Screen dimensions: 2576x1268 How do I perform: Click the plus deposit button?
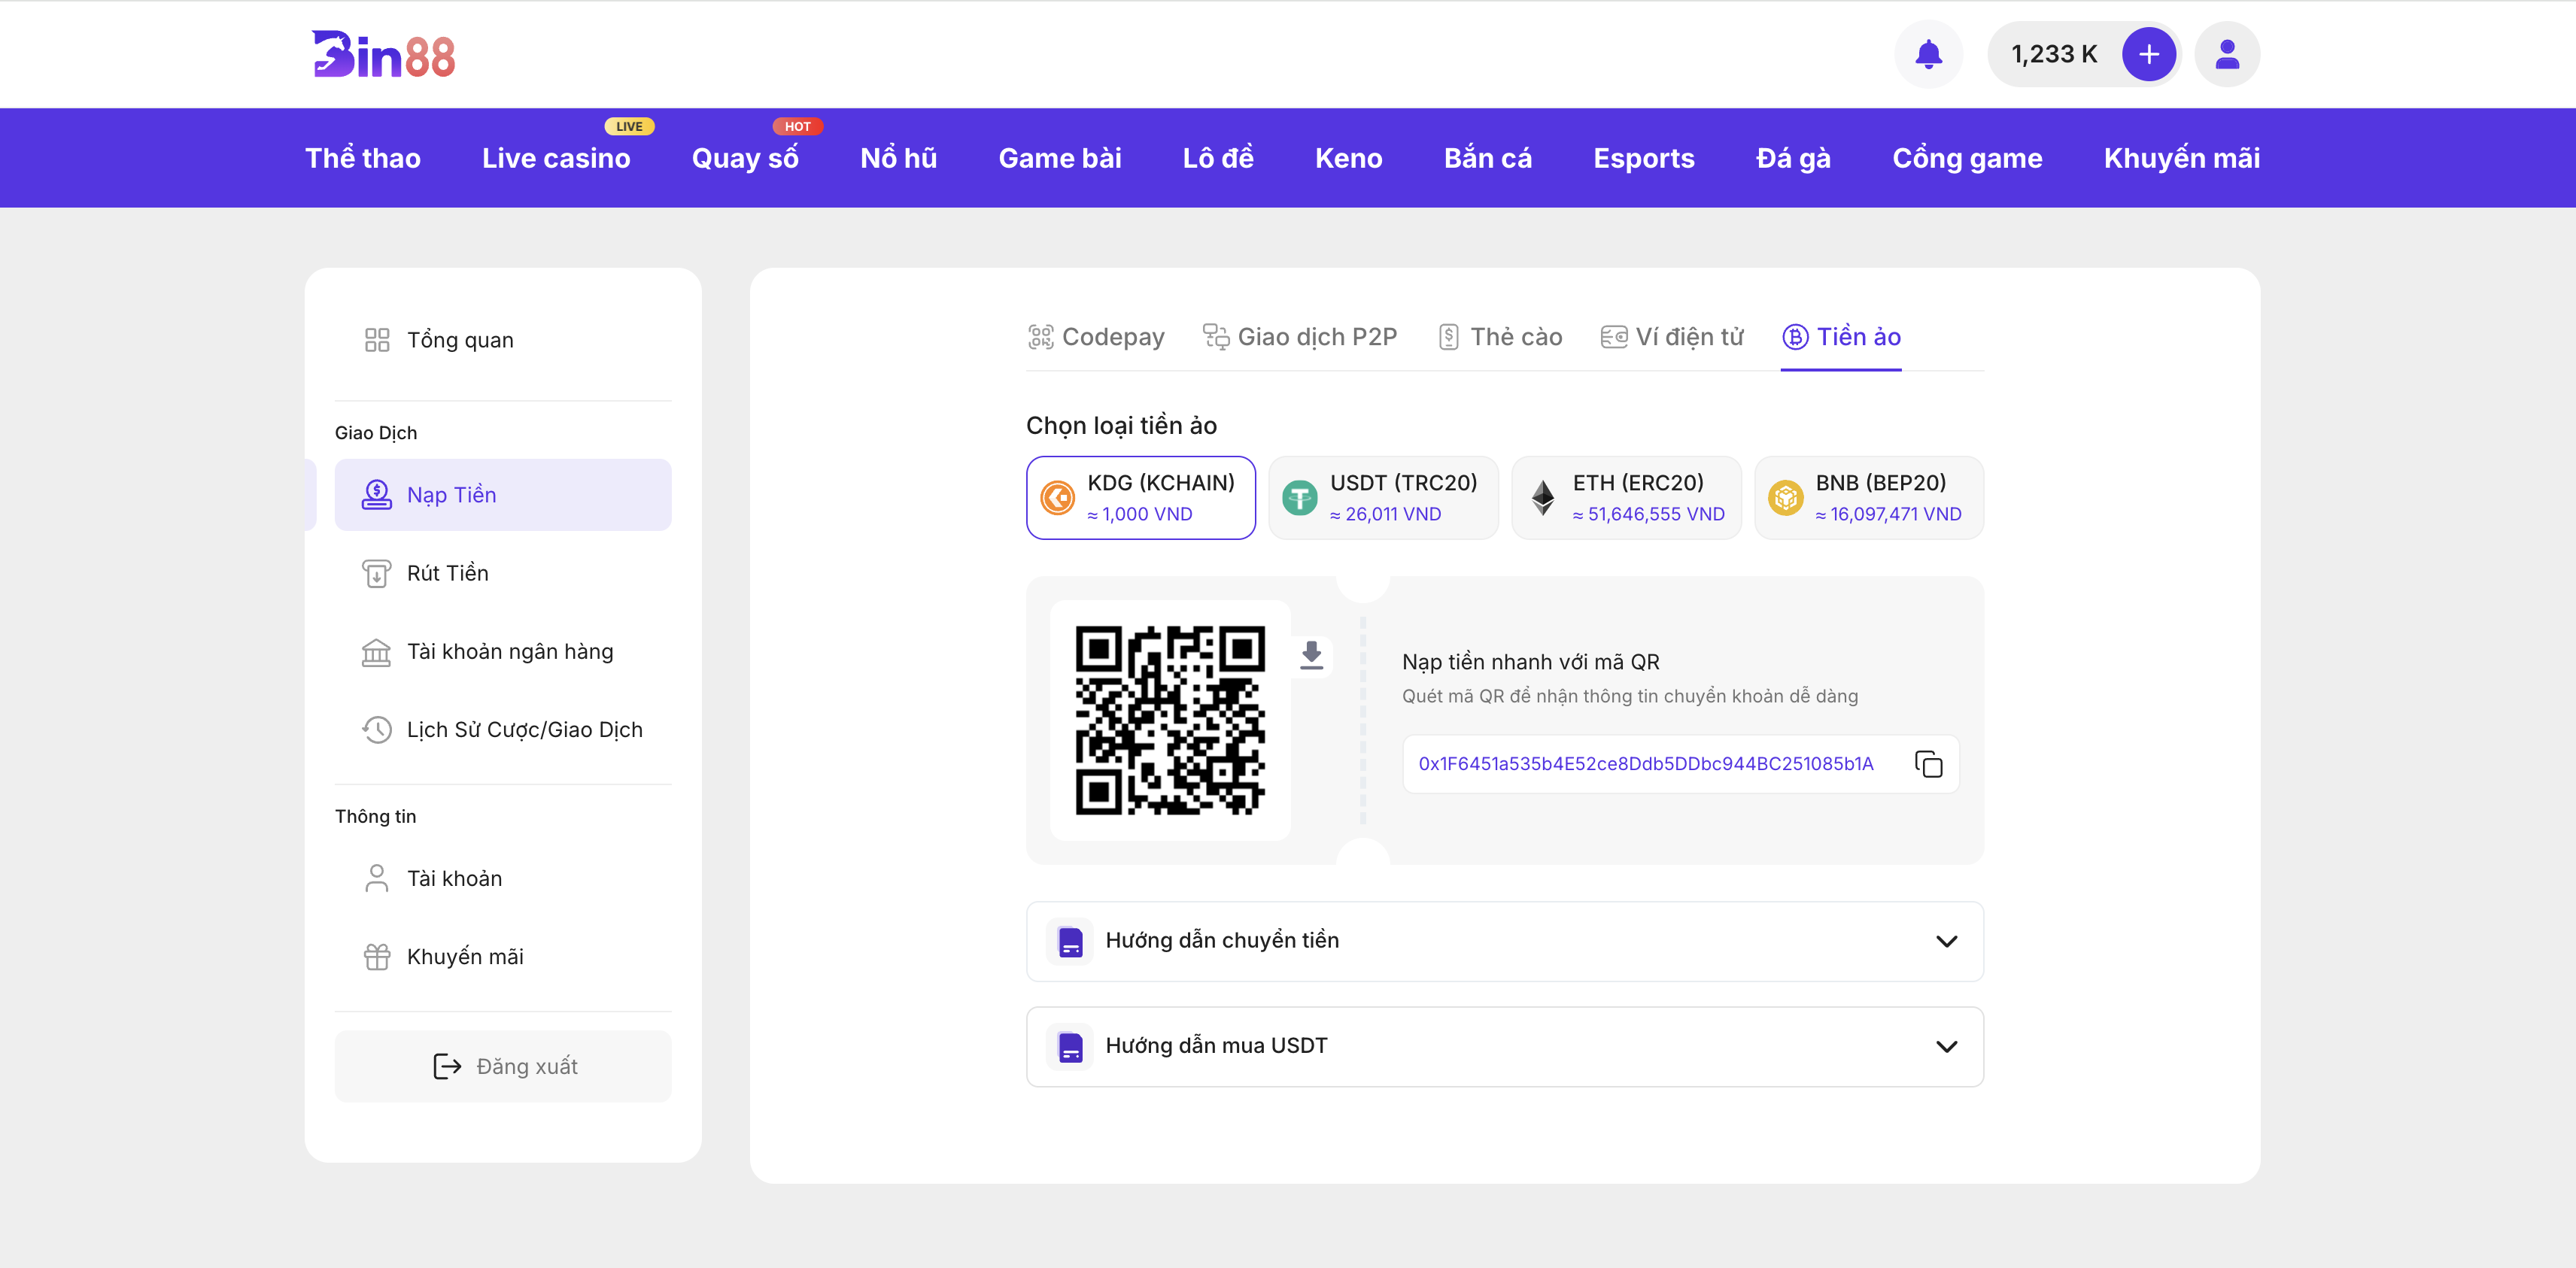click(2148, 54)
